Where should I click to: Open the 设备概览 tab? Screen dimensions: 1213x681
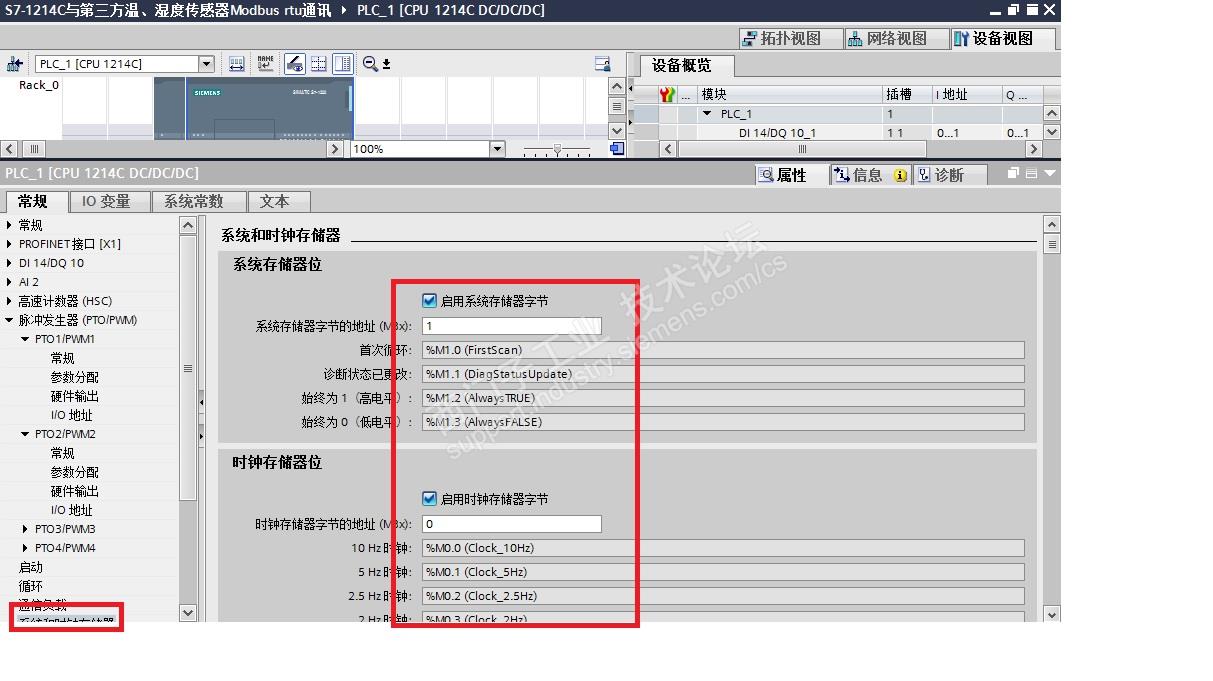[688, 66]
